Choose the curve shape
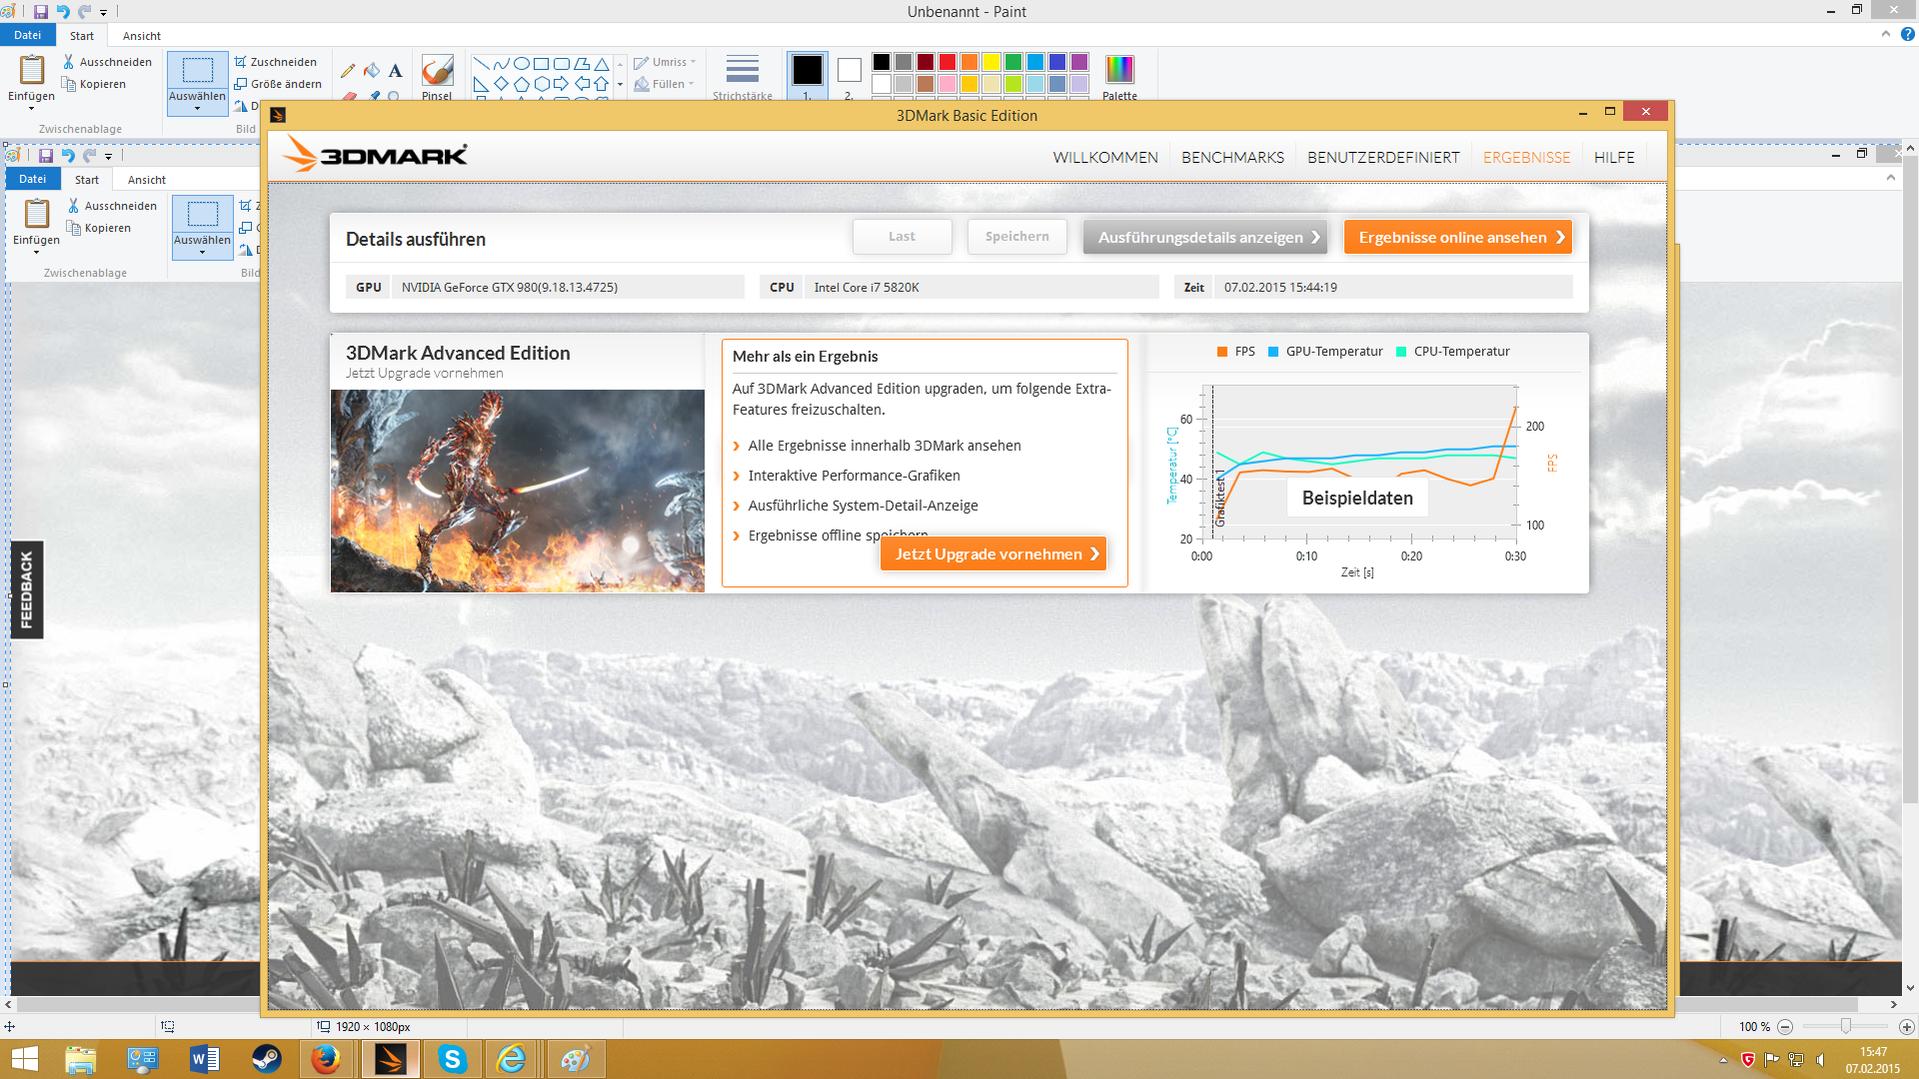This screenshot has width=1919, height=1079. point(501,64)
